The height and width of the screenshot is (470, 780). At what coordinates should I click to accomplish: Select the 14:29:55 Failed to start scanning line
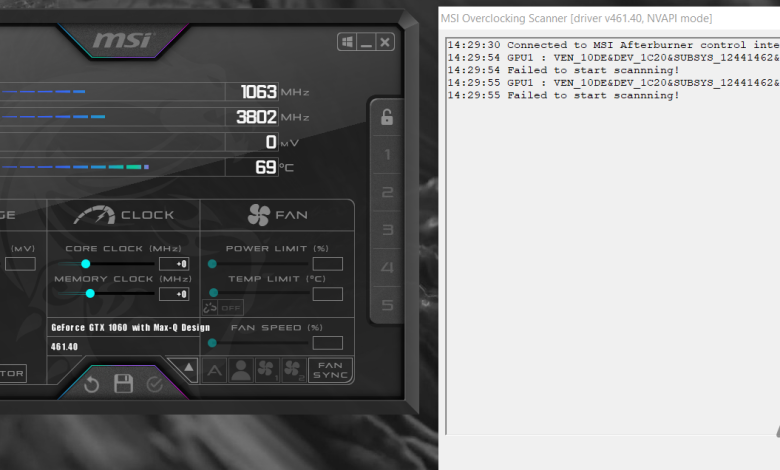563,95
